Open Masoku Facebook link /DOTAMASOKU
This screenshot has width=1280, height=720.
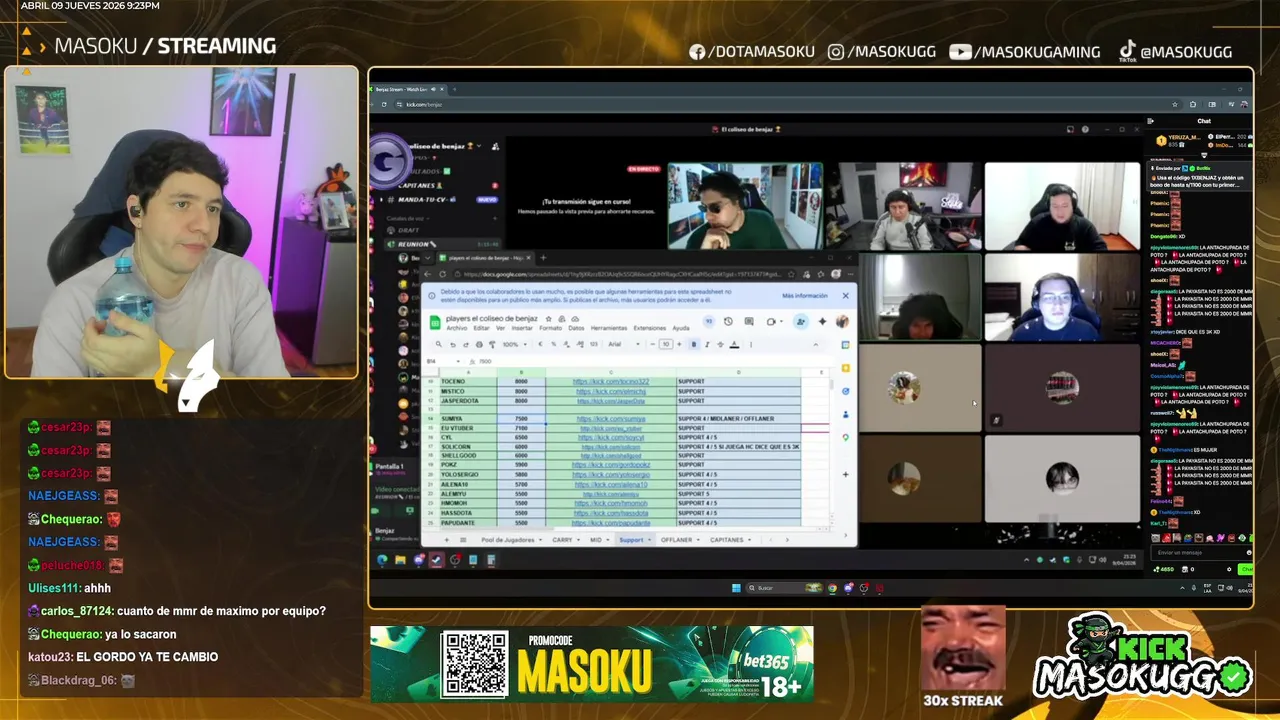pos(752,52)
